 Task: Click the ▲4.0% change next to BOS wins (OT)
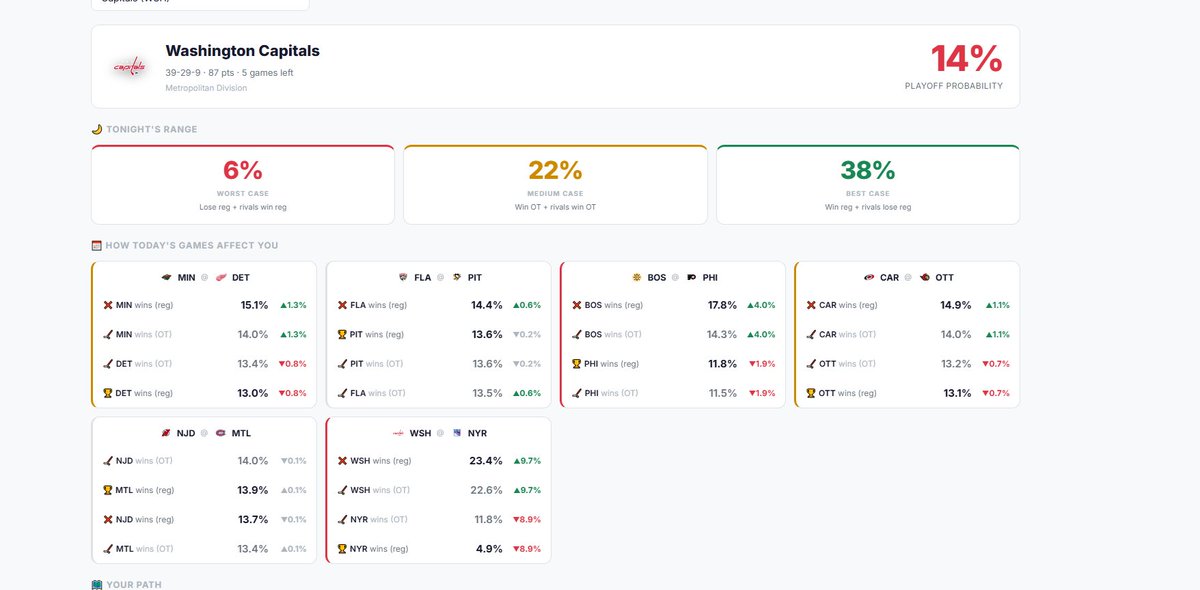tap(761, 335)
